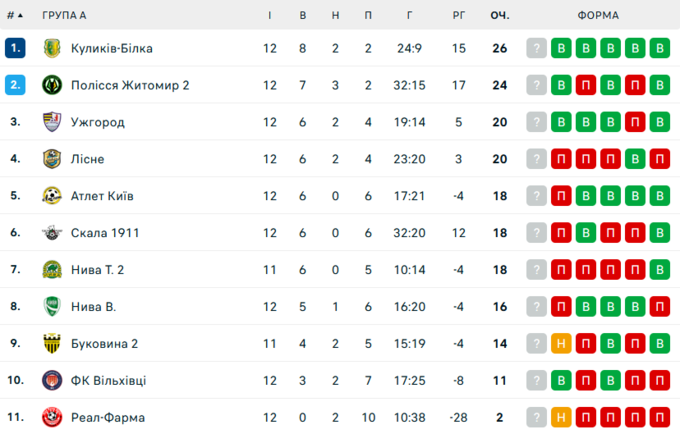Screen dimensions: 680x434
Task: Click the Ужгород team emblem
Action: tap(52, 122)
